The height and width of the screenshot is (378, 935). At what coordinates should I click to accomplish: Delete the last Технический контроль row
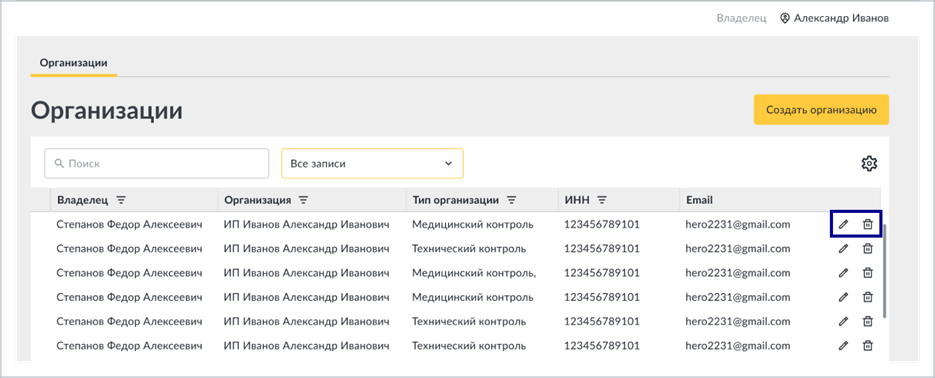click(868, 345)
